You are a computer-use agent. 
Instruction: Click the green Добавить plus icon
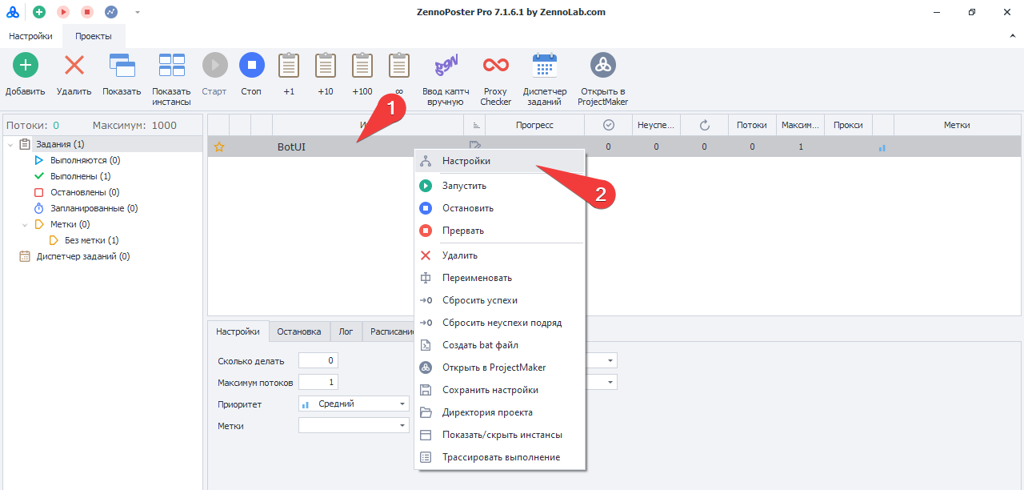(25, 66)
